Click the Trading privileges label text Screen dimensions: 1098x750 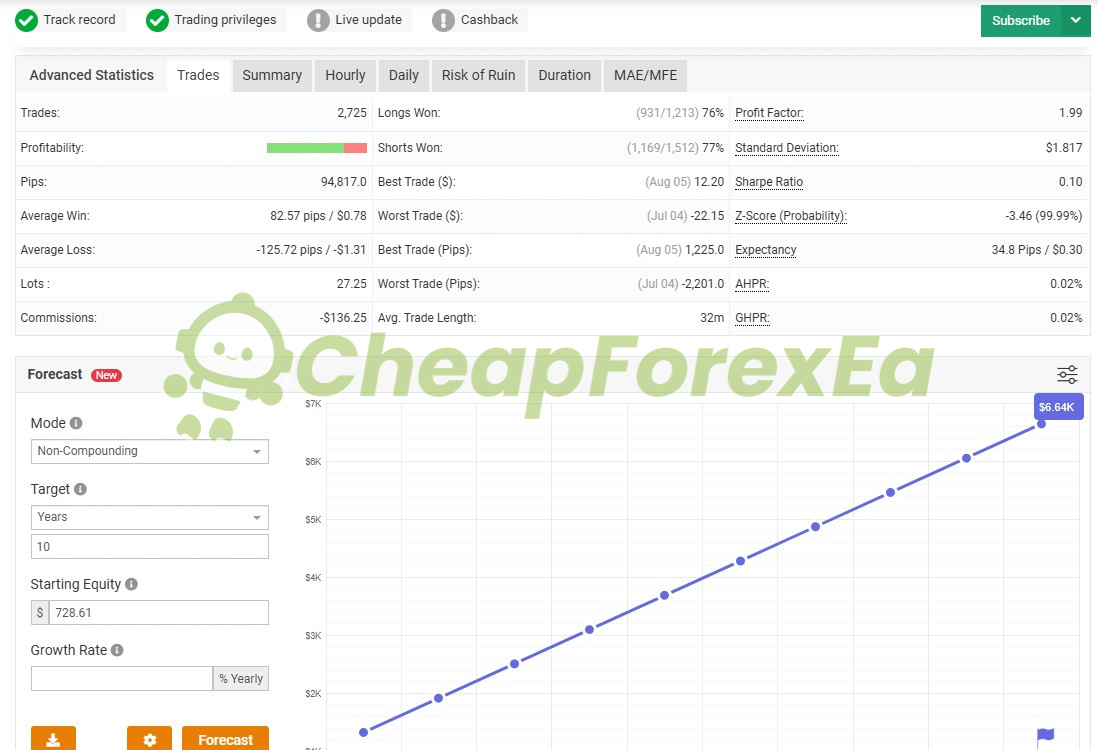coord(225,20)
